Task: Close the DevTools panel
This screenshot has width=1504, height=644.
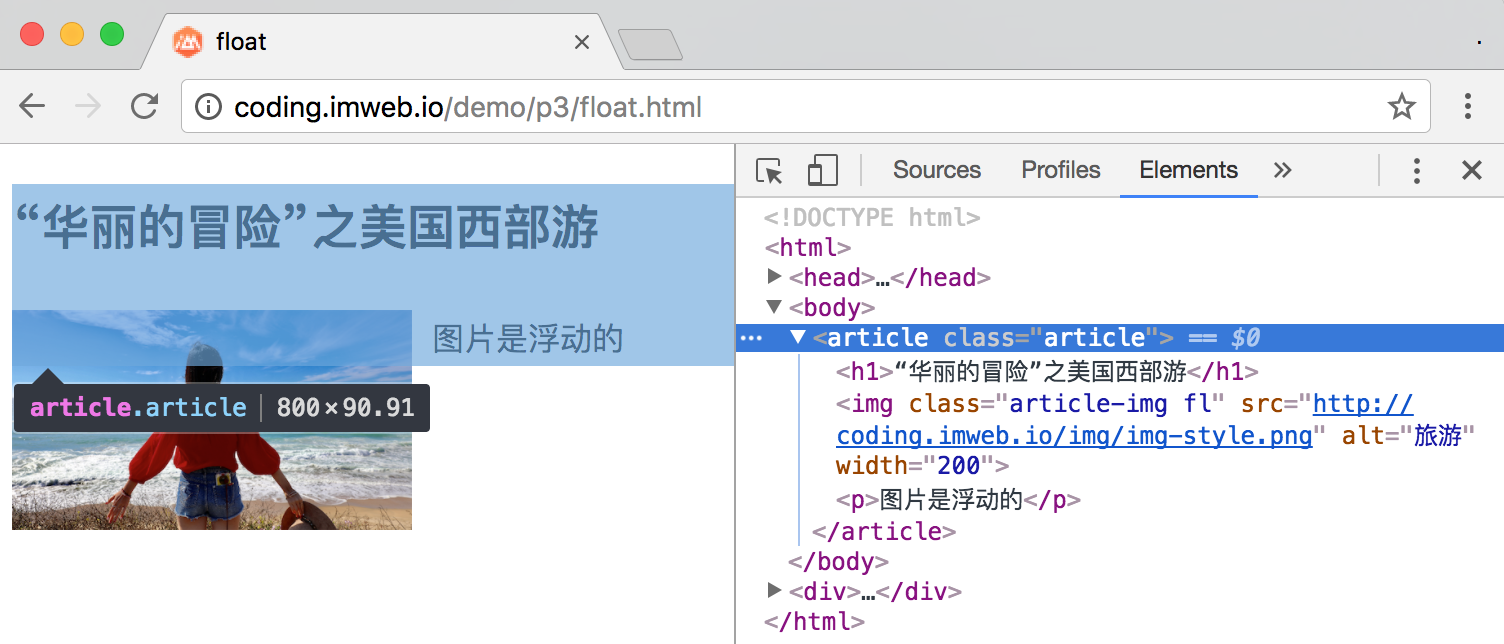Action: (1471, 170)
